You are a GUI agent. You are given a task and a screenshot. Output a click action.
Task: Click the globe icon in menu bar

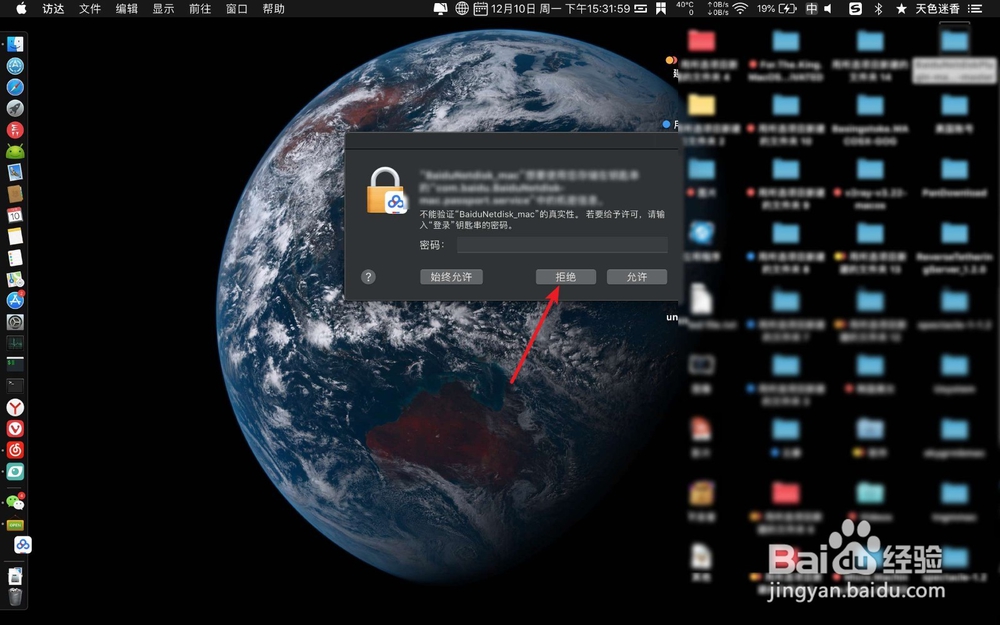tap(462, 8)
